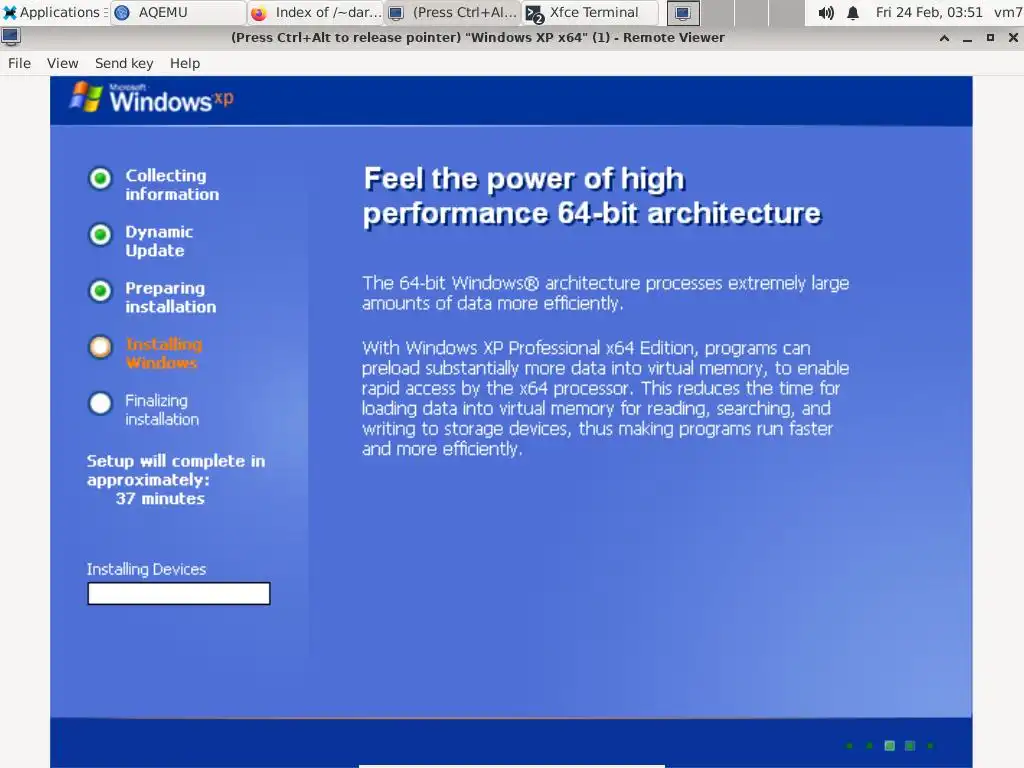1024x768 pixels.
Task: Click the 'Collecting information' step indicator
Action: point(101,178)
